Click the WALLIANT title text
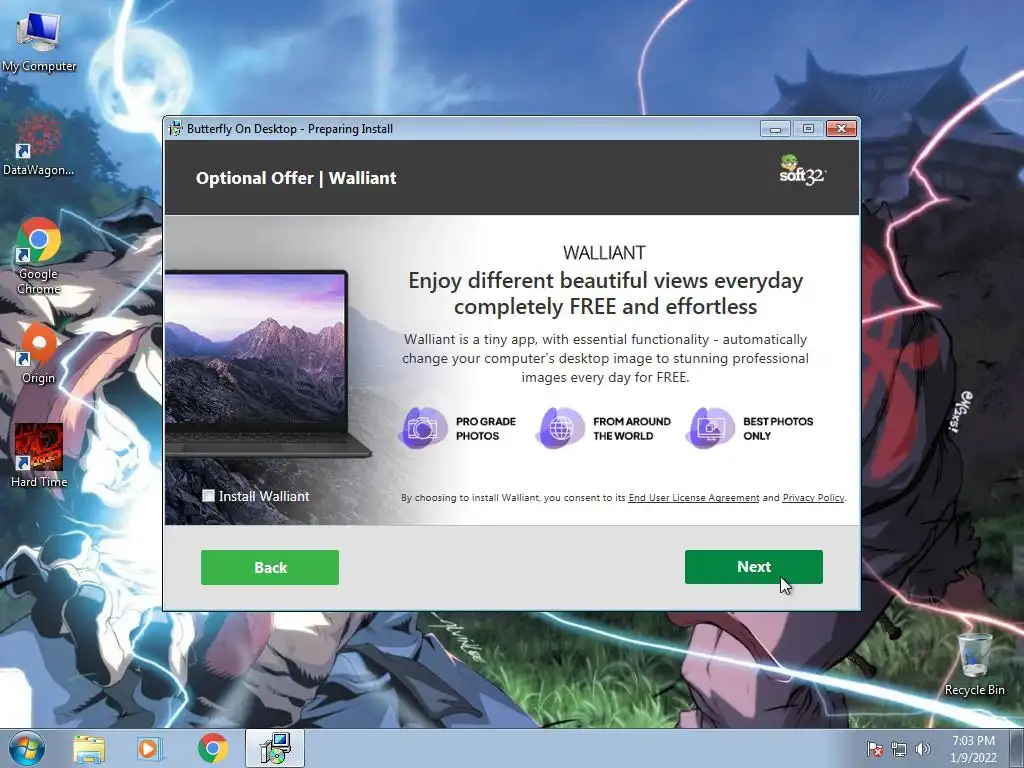 point(604,253)
